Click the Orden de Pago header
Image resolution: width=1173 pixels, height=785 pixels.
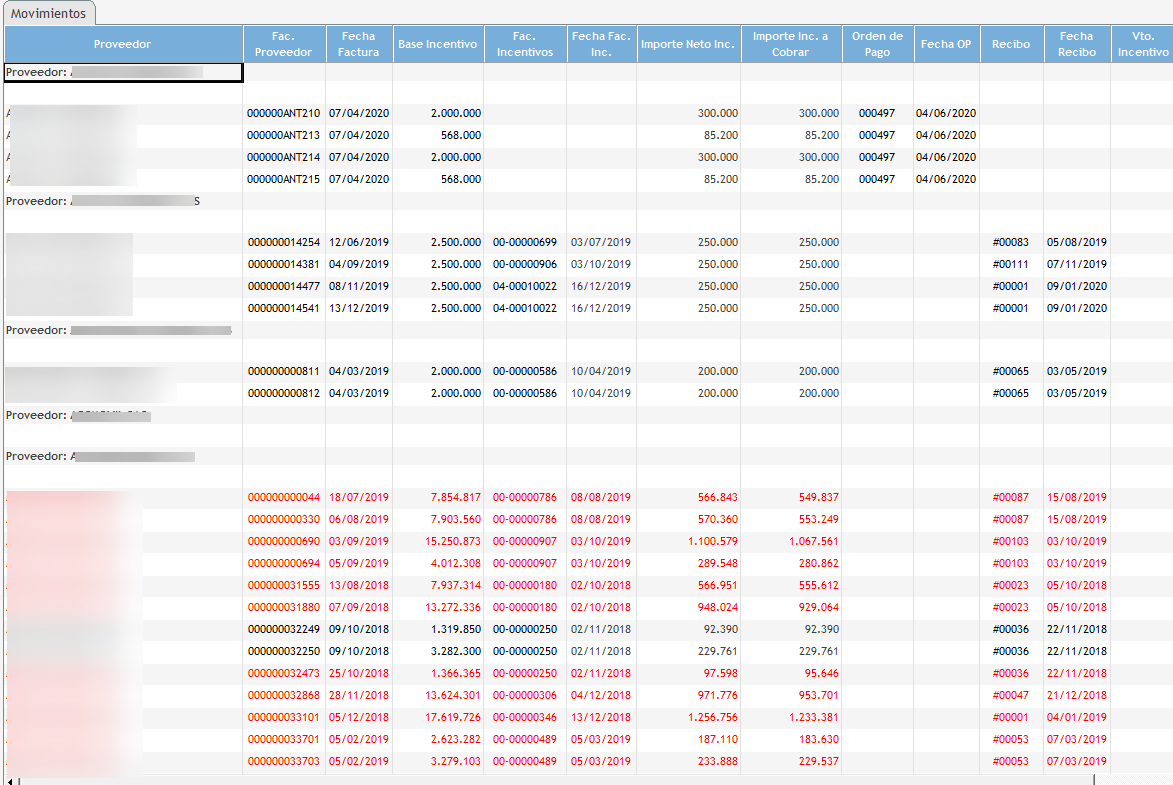point(877,44)
